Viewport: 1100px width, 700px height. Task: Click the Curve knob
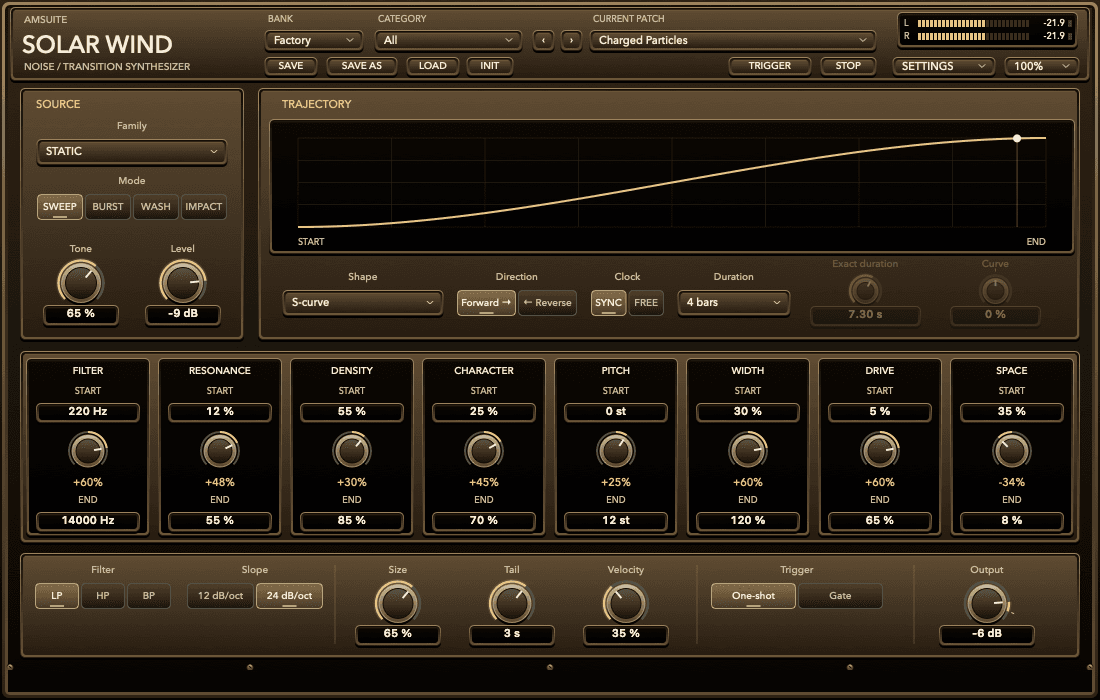[x=995, y=290]
